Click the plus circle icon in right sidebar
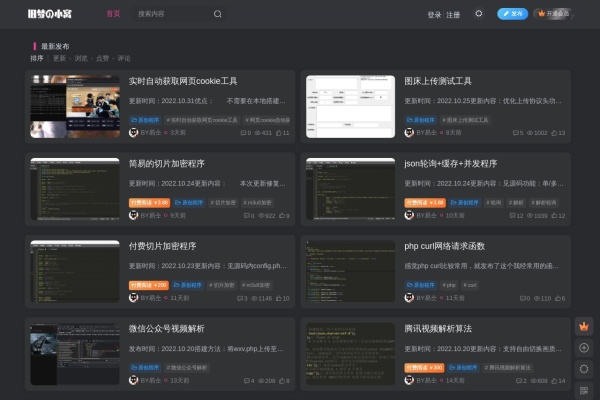The width and height of the screenshot is (600, 400). coord(584,347)
